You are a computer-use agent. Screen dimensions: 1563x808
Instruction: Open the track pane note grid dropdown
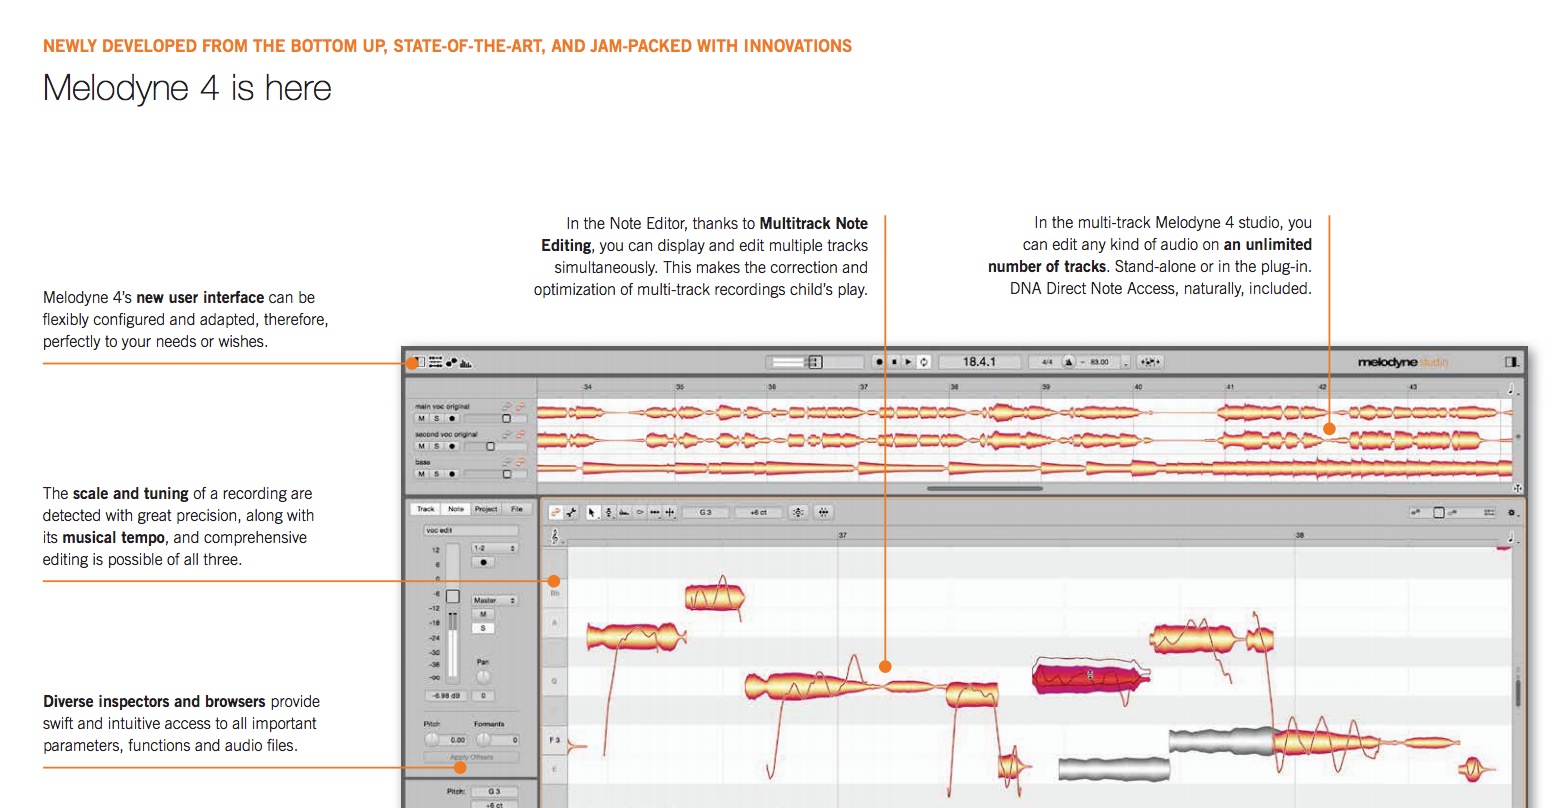(1511, 389)
